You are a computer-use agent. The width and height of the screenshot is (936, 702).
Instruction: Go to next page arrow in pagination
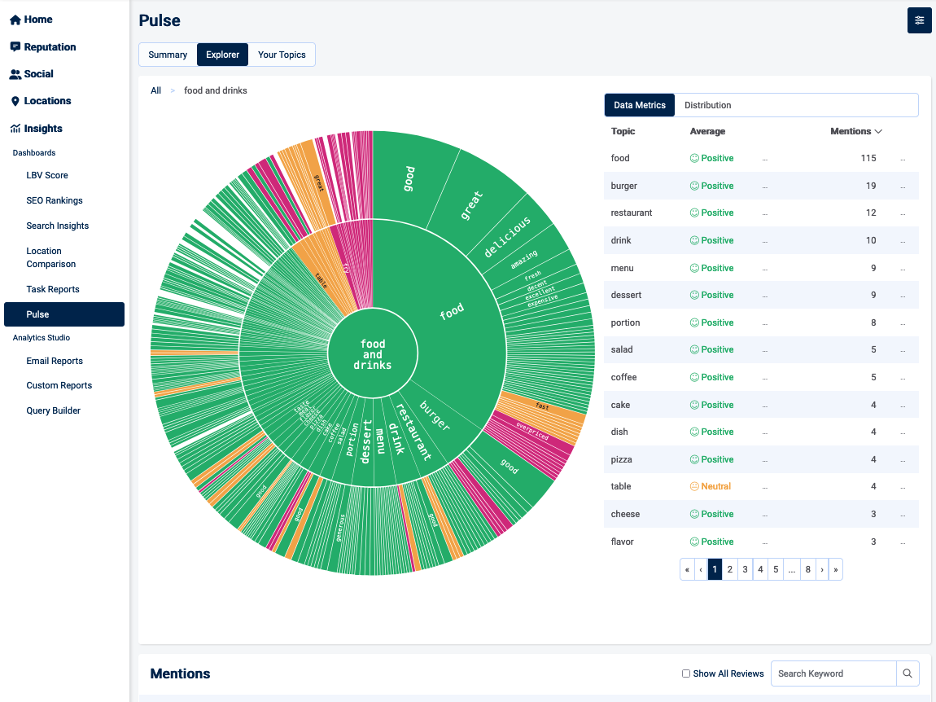coord(822,570)
